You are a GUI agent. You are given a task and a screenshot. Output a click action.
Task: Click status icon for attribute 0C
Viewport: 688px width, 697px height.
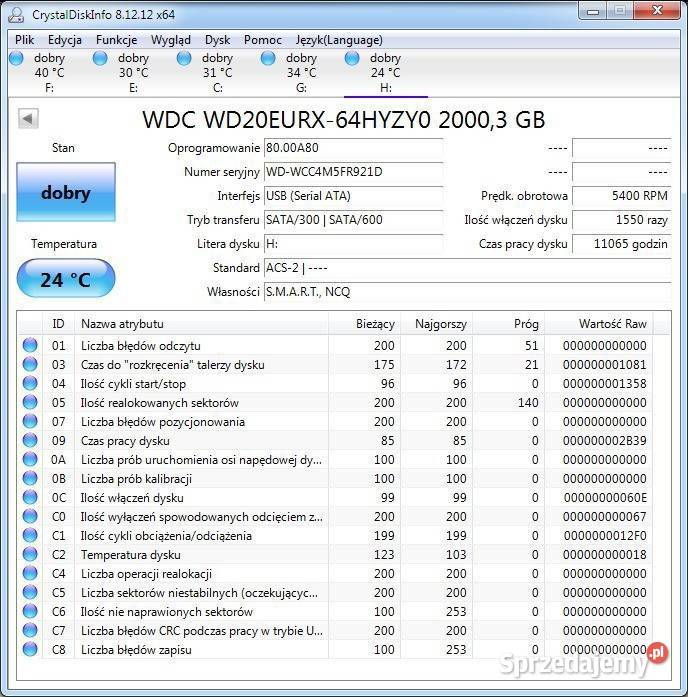(30, 497)
